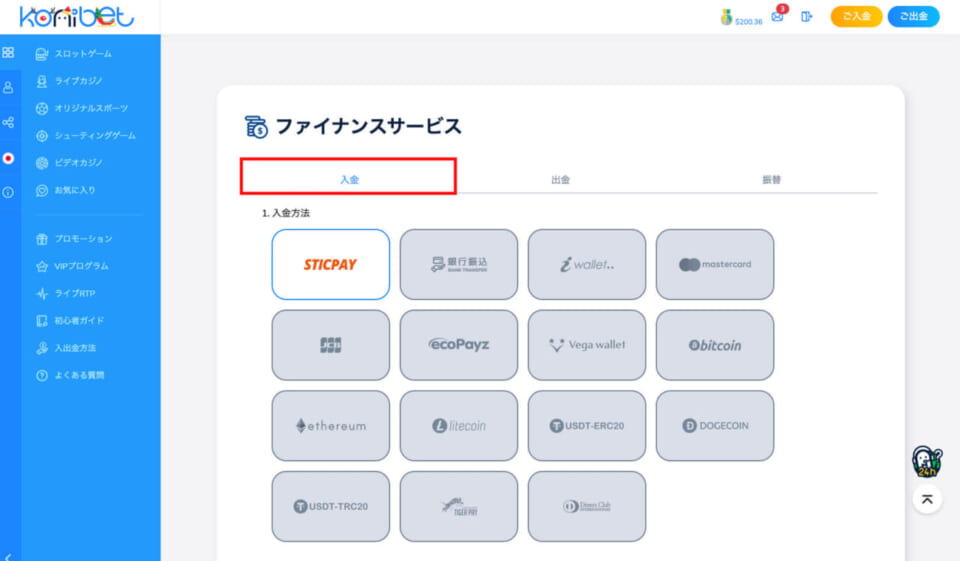Viewport: 960px width, 561px height.
Task: Click the ファイナンスサービス heading
Action: [368, 126]
